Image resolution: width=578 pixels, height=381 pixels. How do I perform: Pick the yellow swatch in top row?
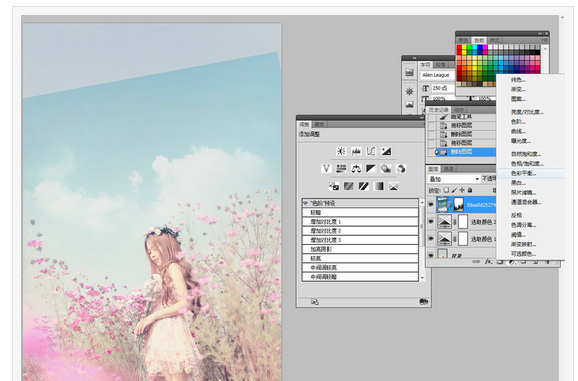pyautogui.click(x=464, y=48)
